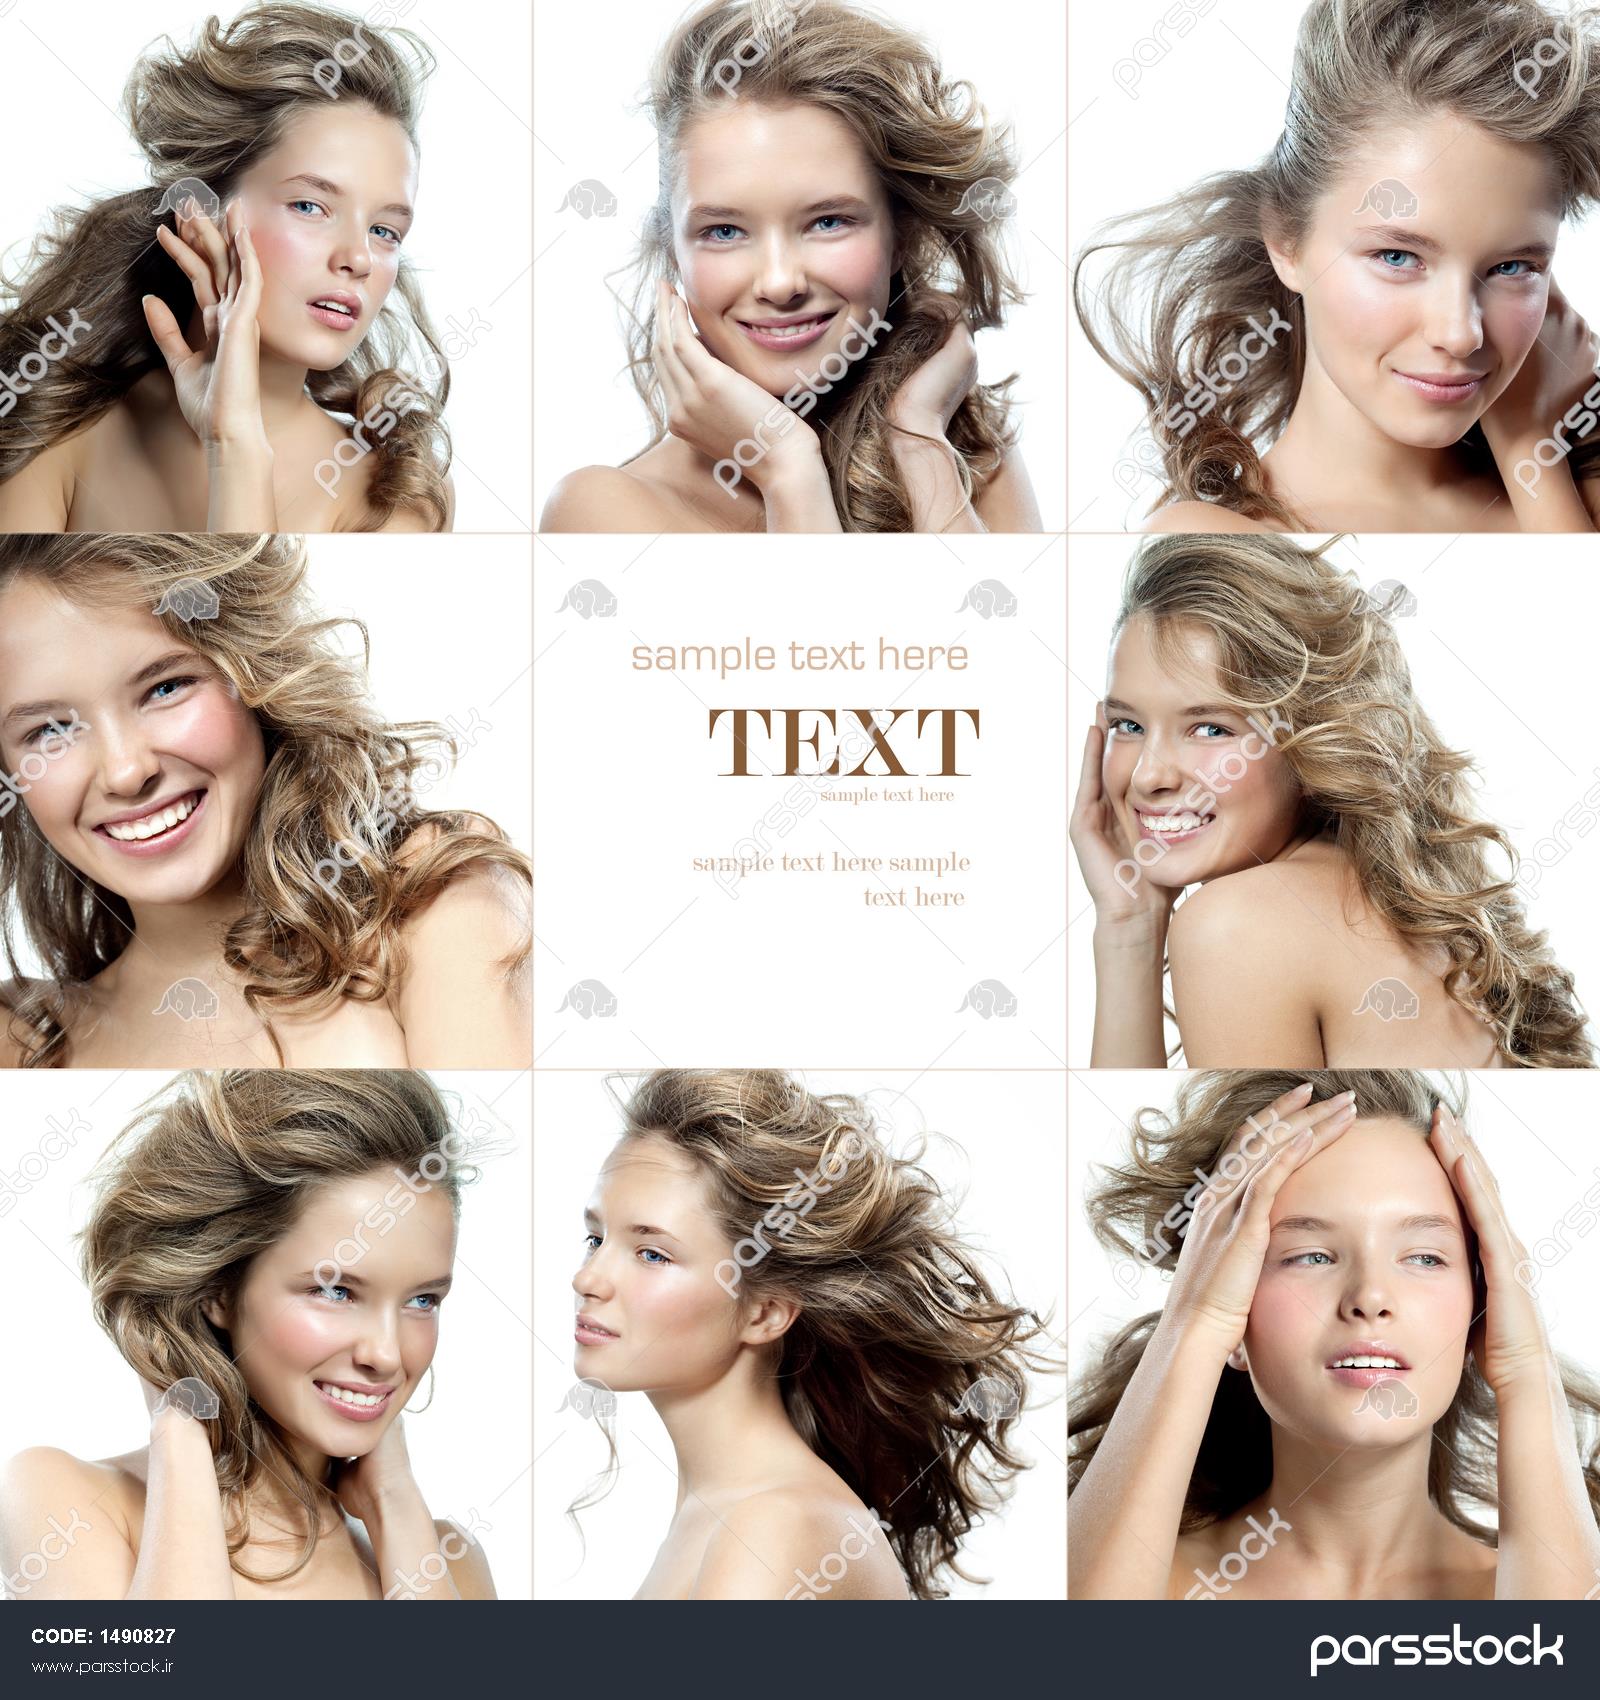
Task: Click the watermark animal icon at the center panel's top-right
Action: click(987, 599)
